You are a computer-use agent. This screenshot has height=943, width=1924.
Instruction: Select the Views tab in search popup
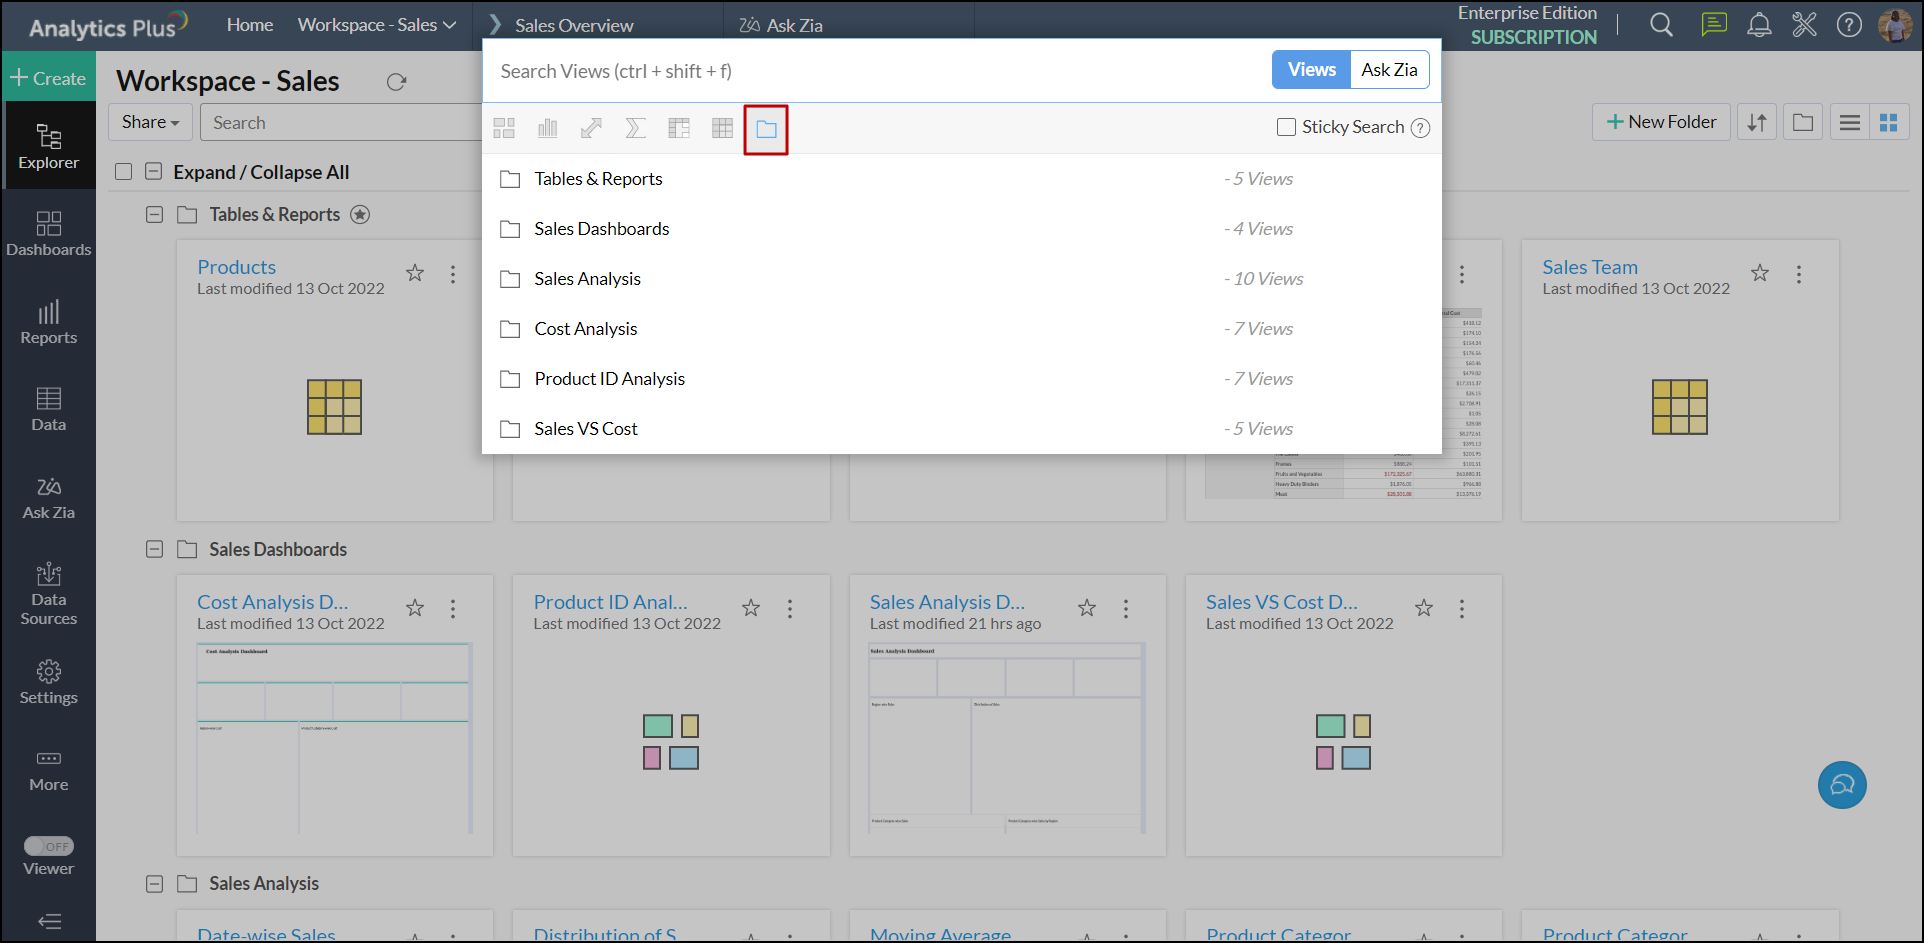point(1311,70)
